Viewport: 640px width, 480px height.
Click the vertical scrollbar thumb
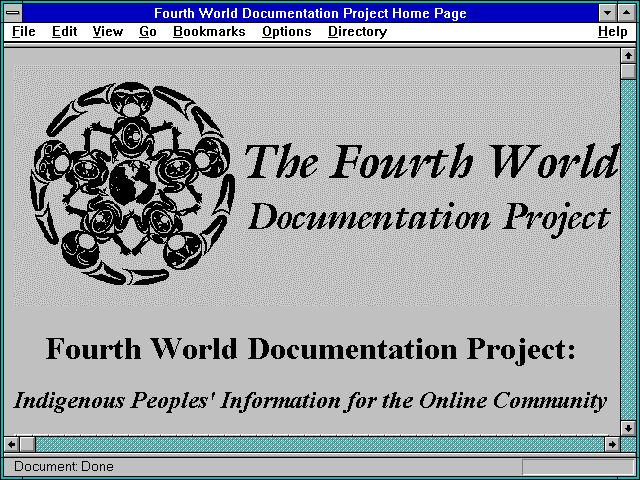point(628,71)
